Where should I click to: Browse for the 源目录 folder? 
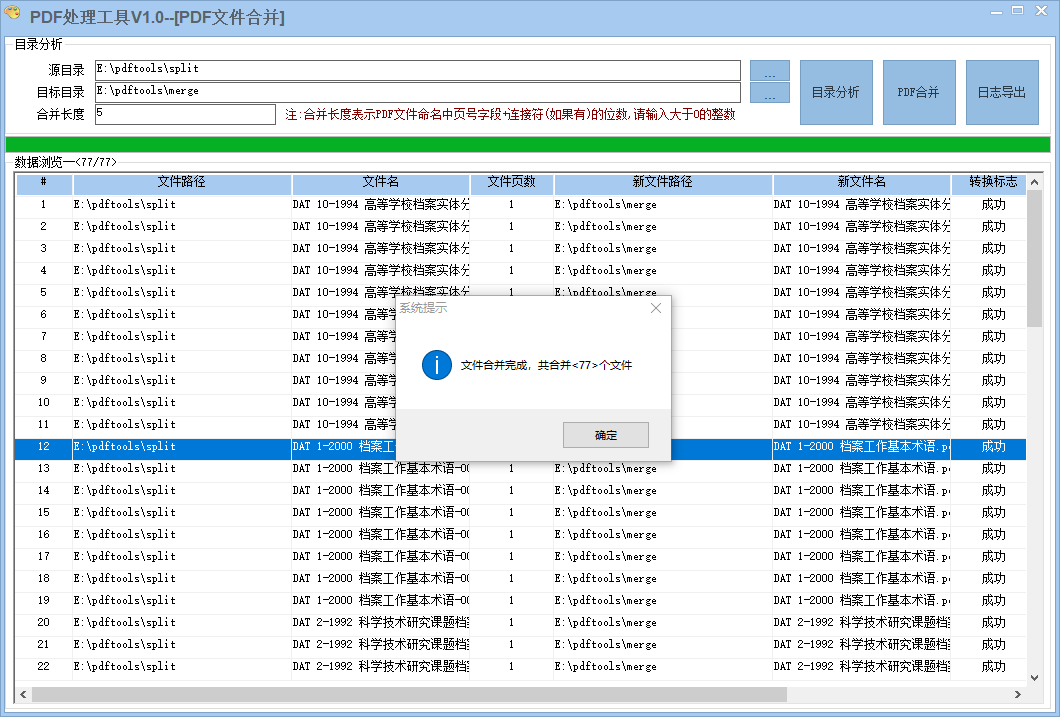point(770,71)
